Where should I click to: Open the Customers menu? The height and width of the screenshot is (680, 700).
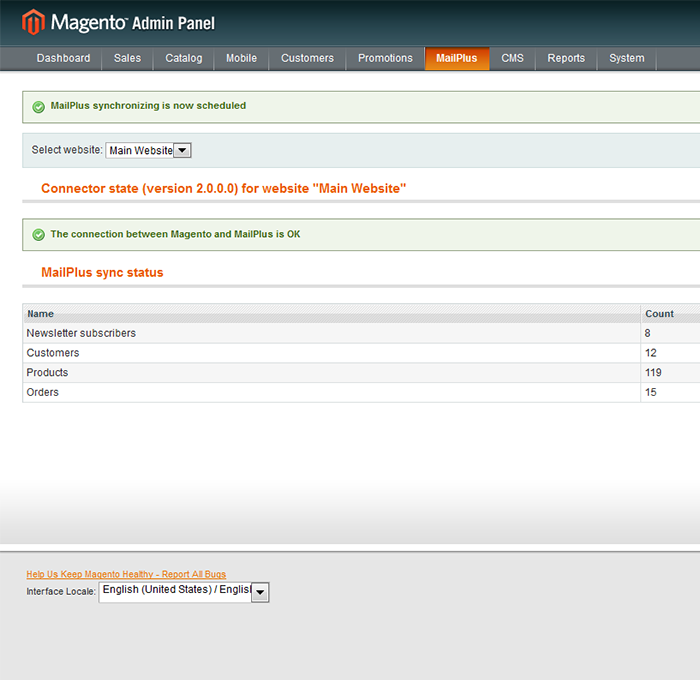coord(307,58)
